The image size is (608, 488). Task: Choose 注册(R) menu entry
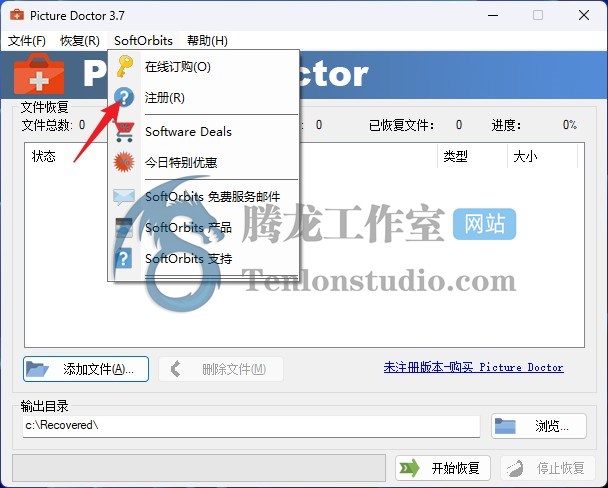point(203,98)
